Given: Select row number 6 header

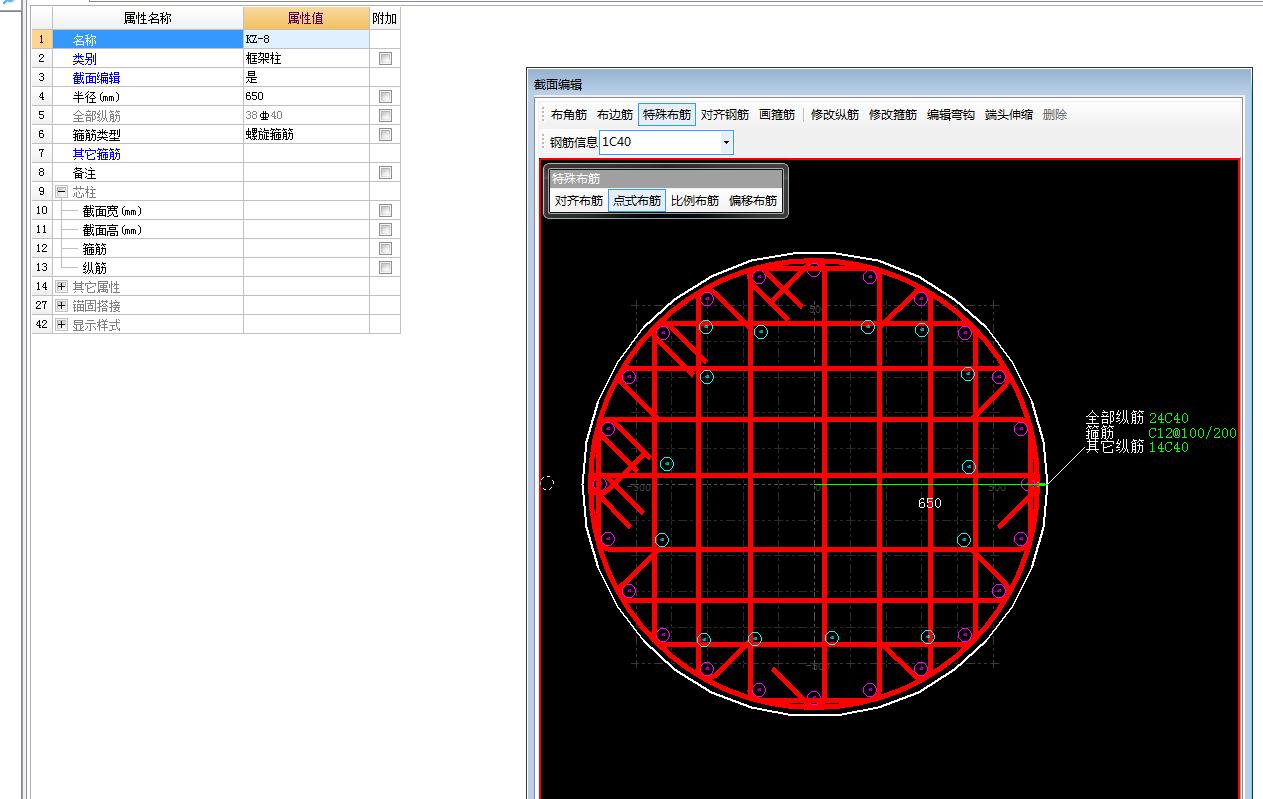Looking at the screenshot, I should click(x=42, y=135).
